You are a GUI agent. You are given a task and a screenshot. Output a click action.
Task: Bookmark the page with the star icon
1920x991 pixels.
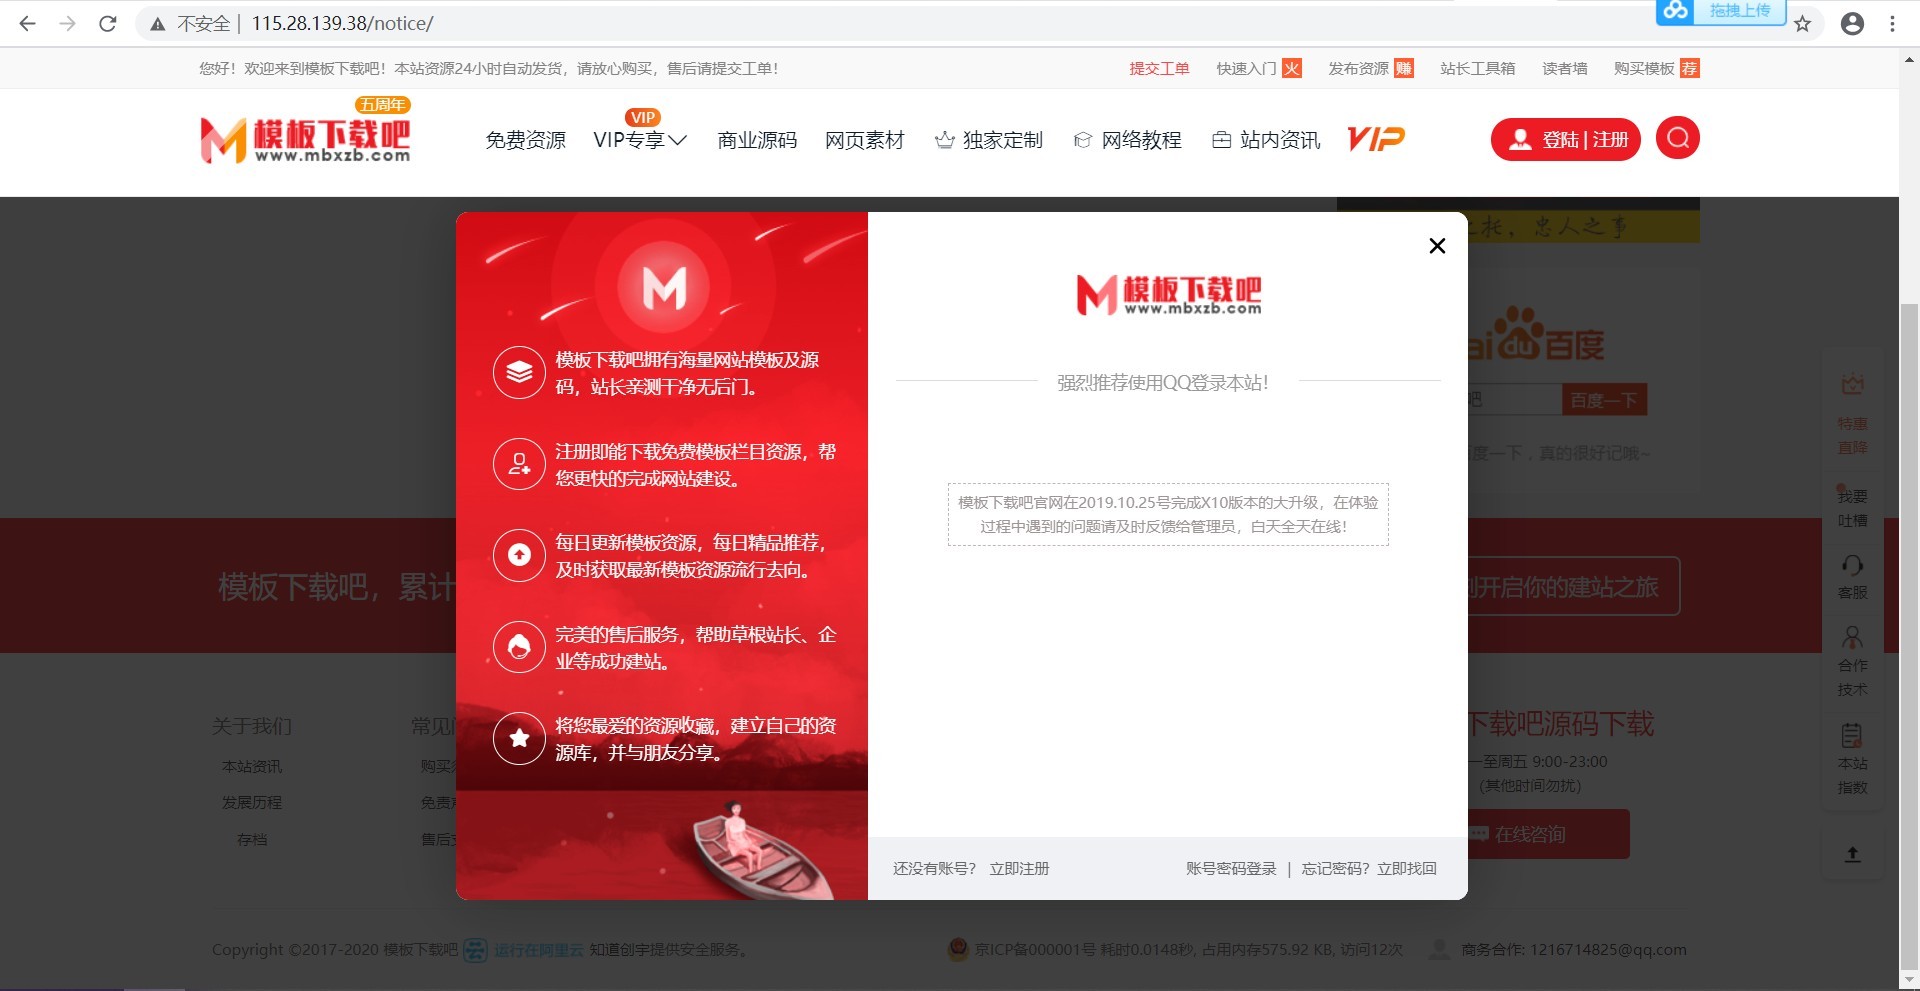click(x=1802, y=24)
